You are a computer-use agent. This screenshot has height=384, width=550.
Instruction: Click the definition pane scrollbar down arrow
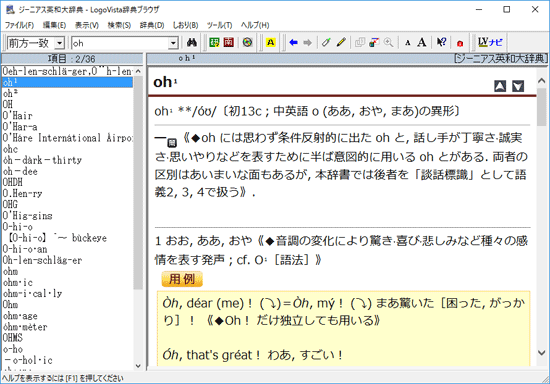click(542, 352)
